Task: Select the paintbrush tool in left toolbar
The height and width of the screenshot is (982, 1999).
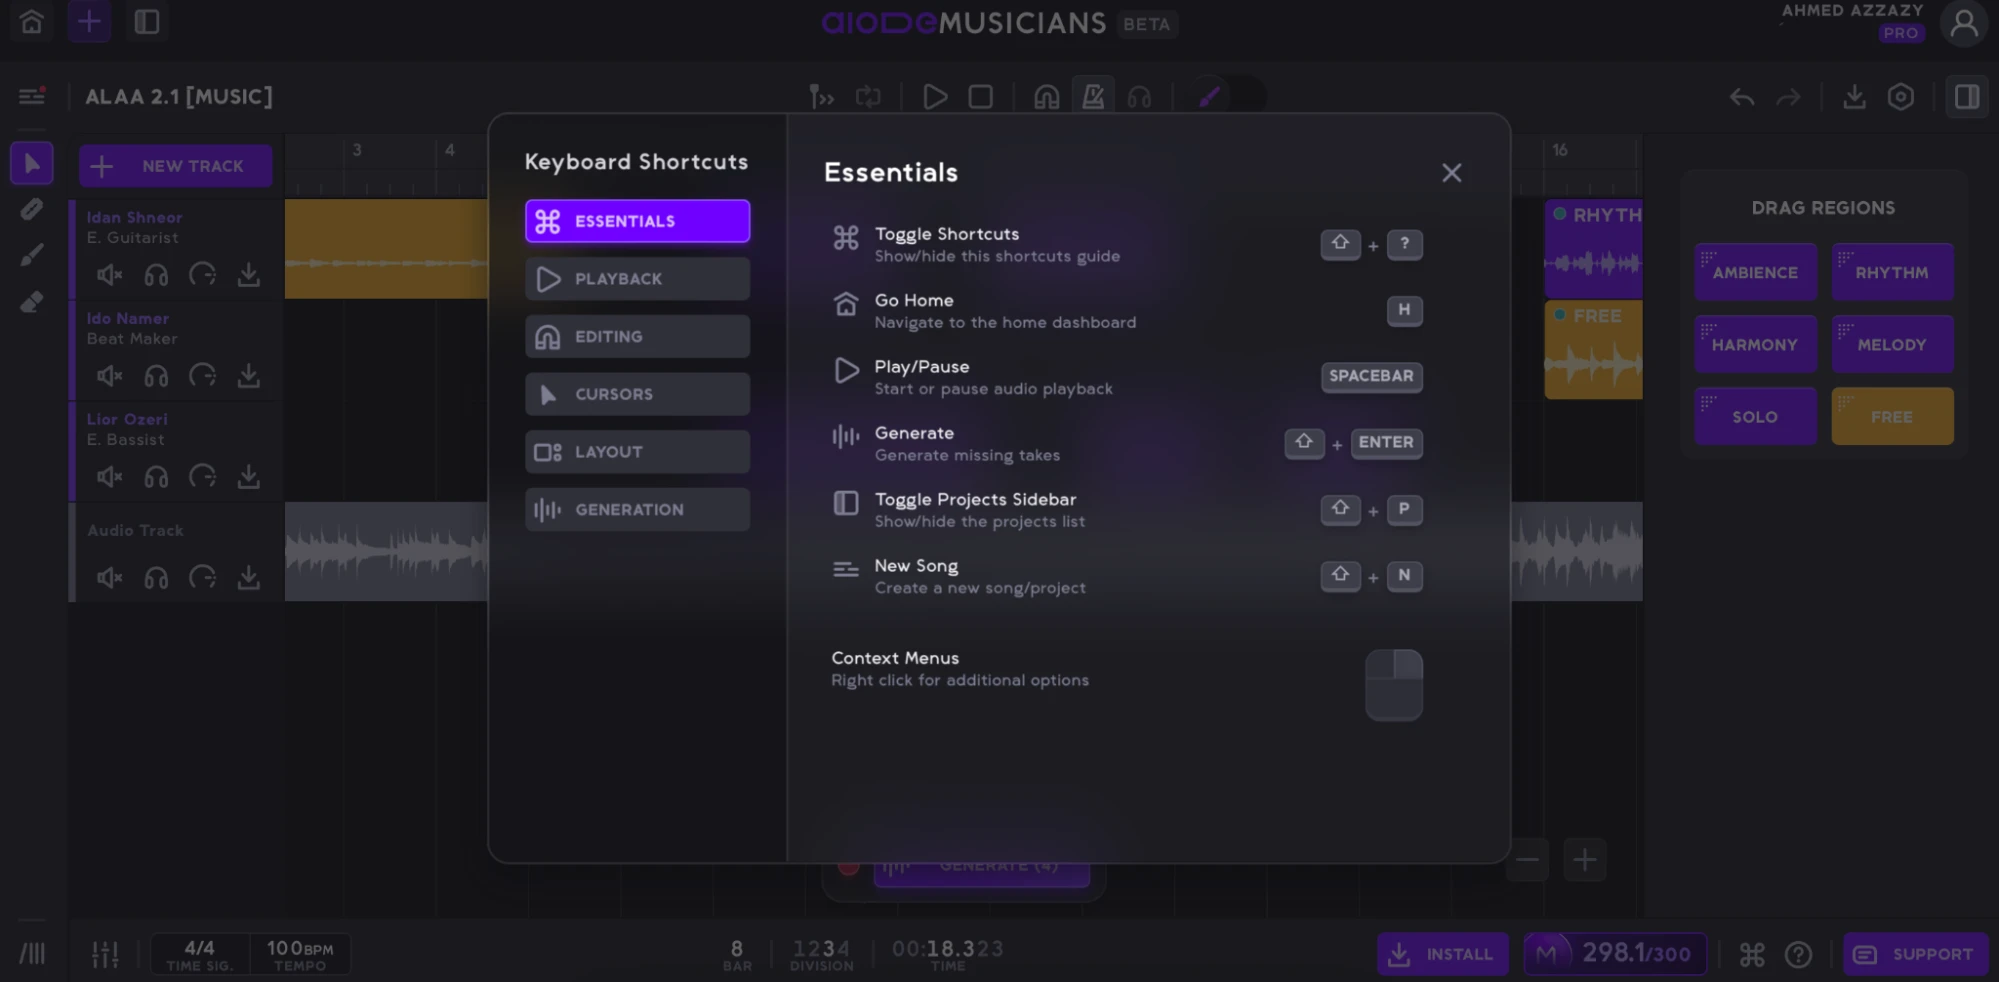Action: (32, 255)
